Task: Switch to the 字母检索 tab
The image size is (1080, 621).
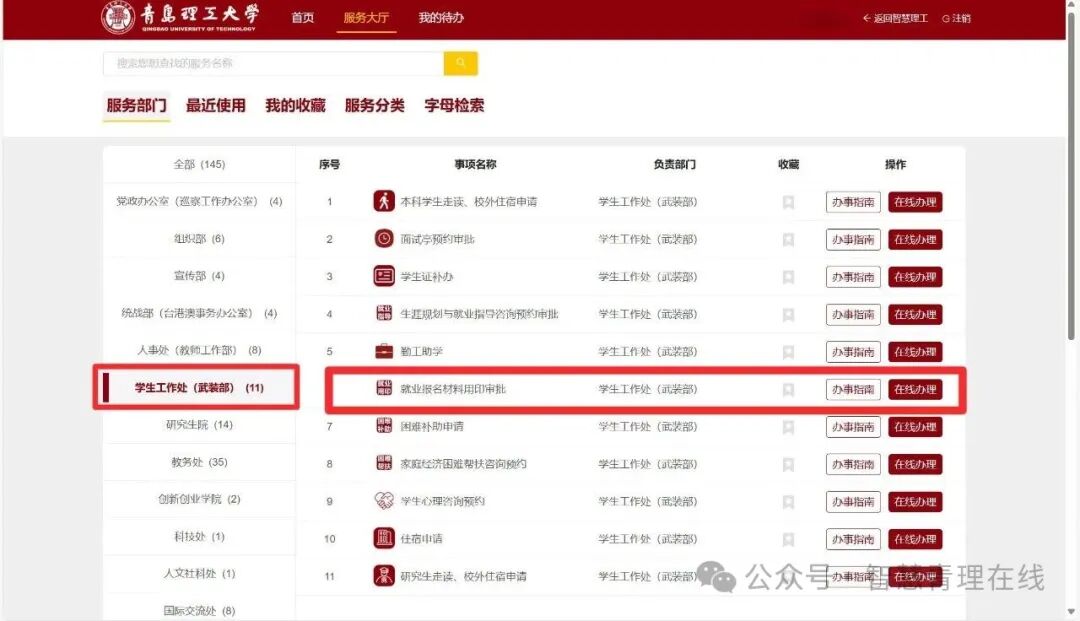Action: pos(455,105)
